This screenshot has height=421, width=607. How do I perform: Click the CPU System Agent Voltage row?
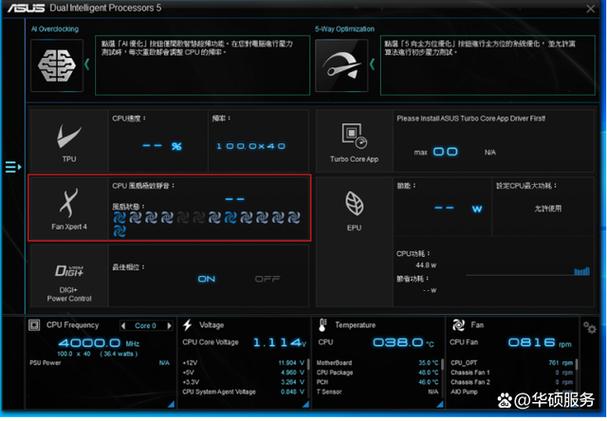coord(243,392)
